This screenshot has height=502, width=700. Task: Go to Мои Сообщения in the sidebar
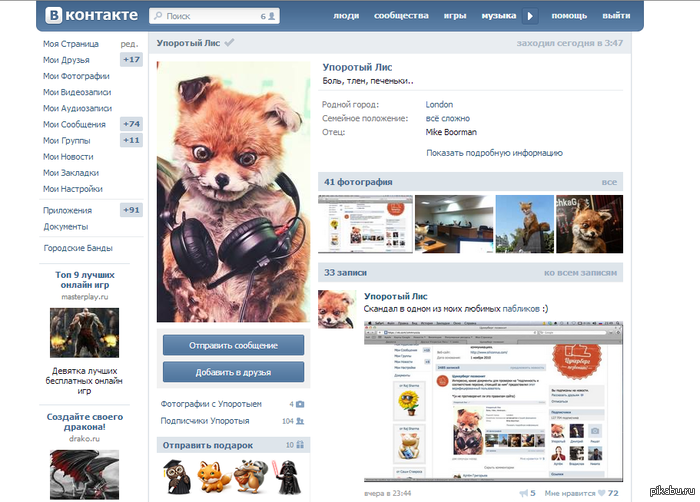point(74,124)
